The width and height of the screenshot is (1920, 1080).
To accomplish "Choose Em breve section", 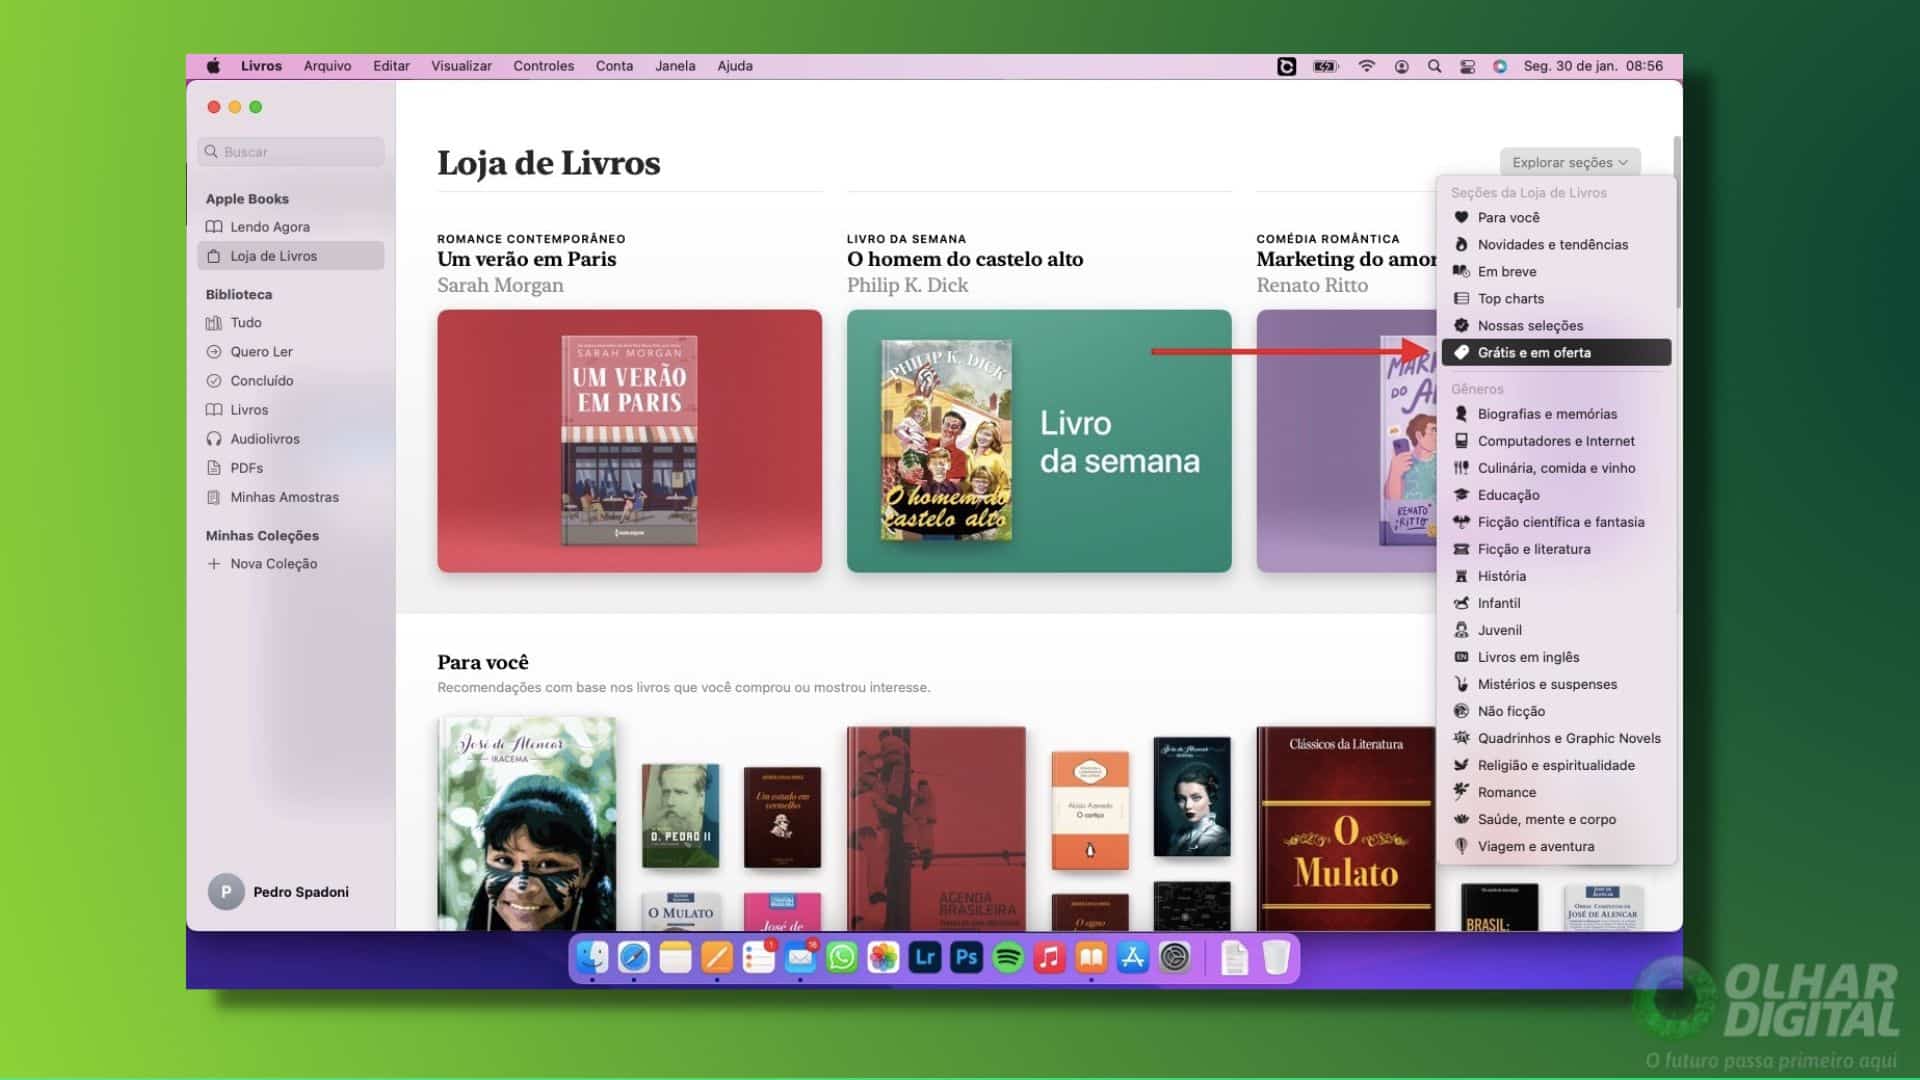I will [x=1556, y=272].
